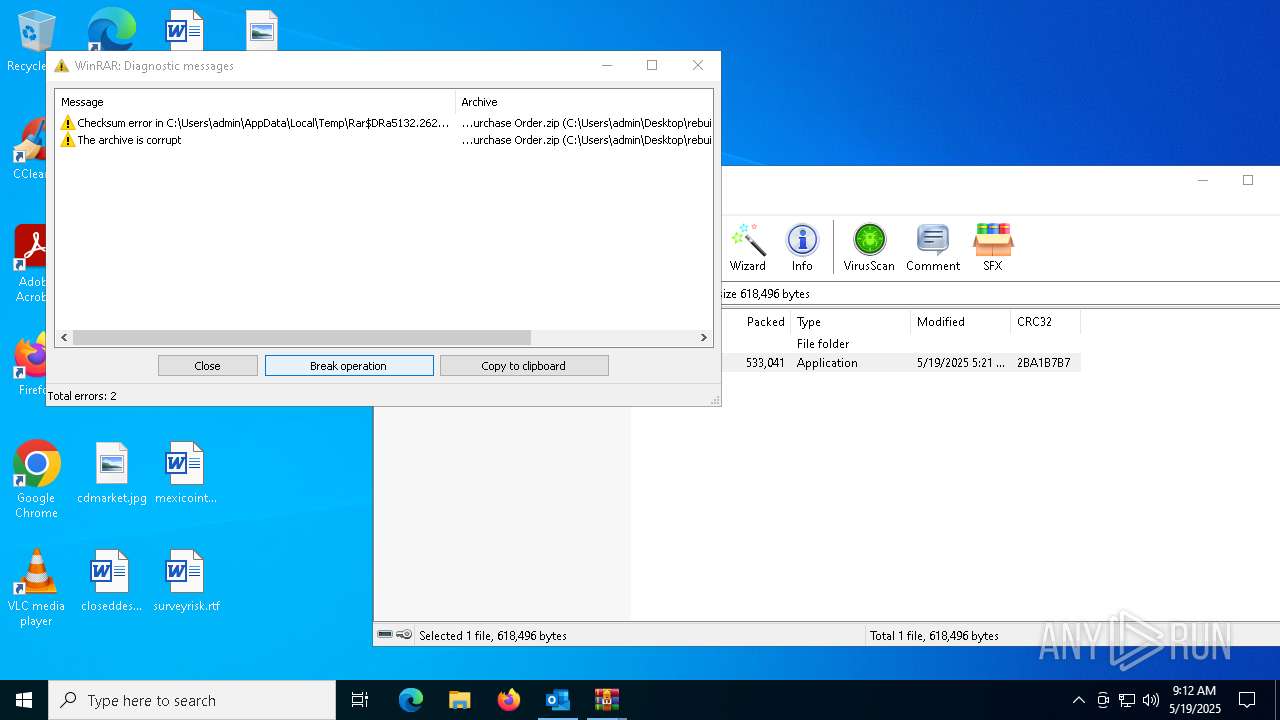Sort WinRAR list by Type column
Image resolution: width=1280 pixels, height=720 pixels.
coord(850,322)
